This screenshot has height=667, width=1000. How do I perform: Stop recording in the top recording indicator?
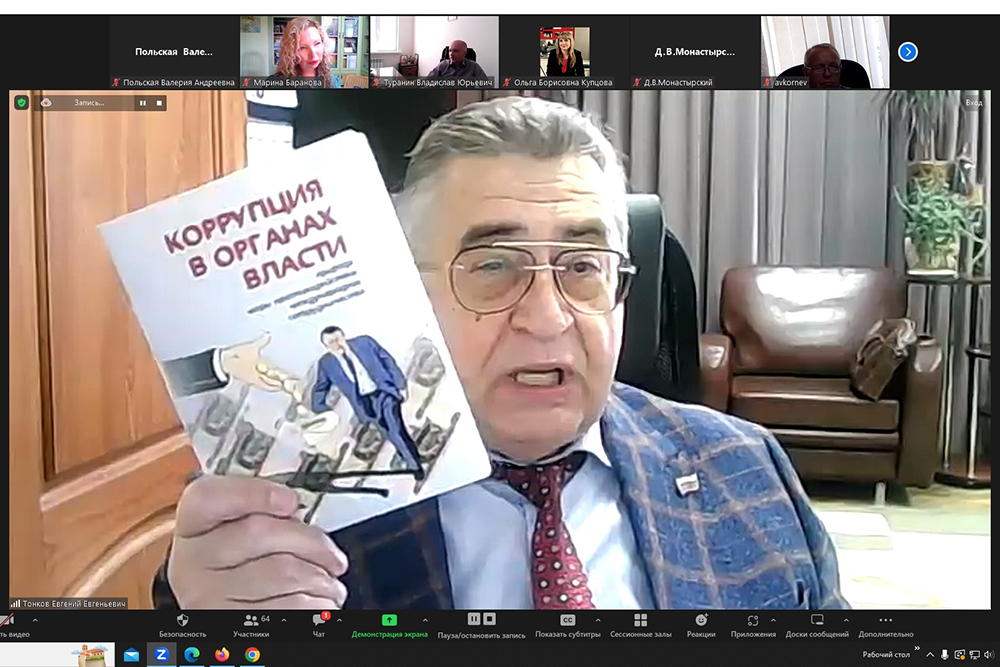tap(158, 102)
